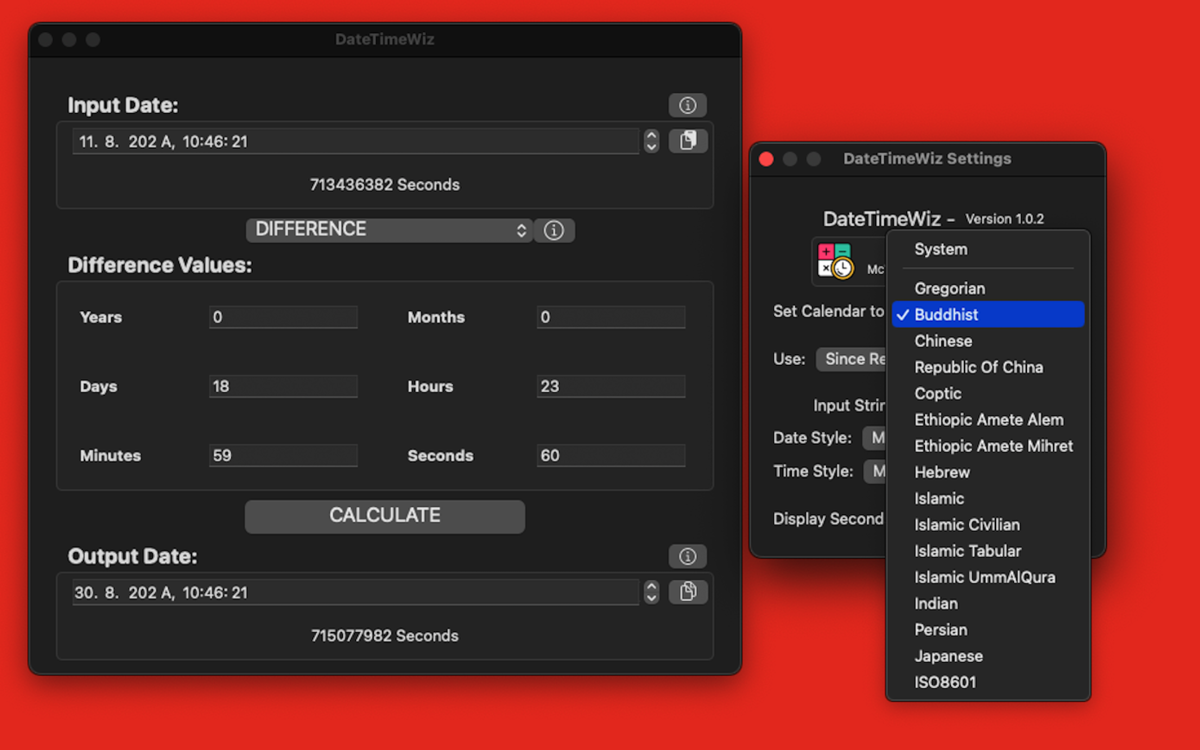
Task: Open the Date Style dropdown
Action: click(875, 437)
